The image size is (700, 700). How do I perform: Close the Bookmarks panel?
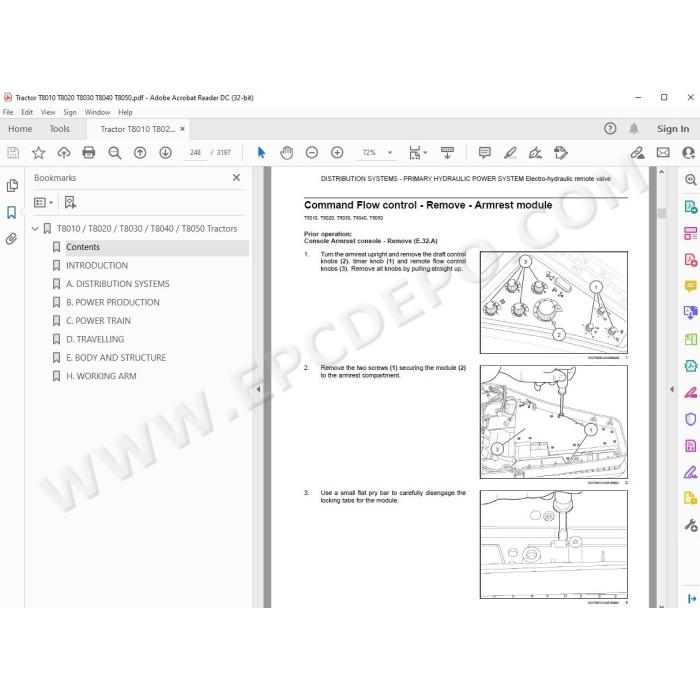[236, 178]
